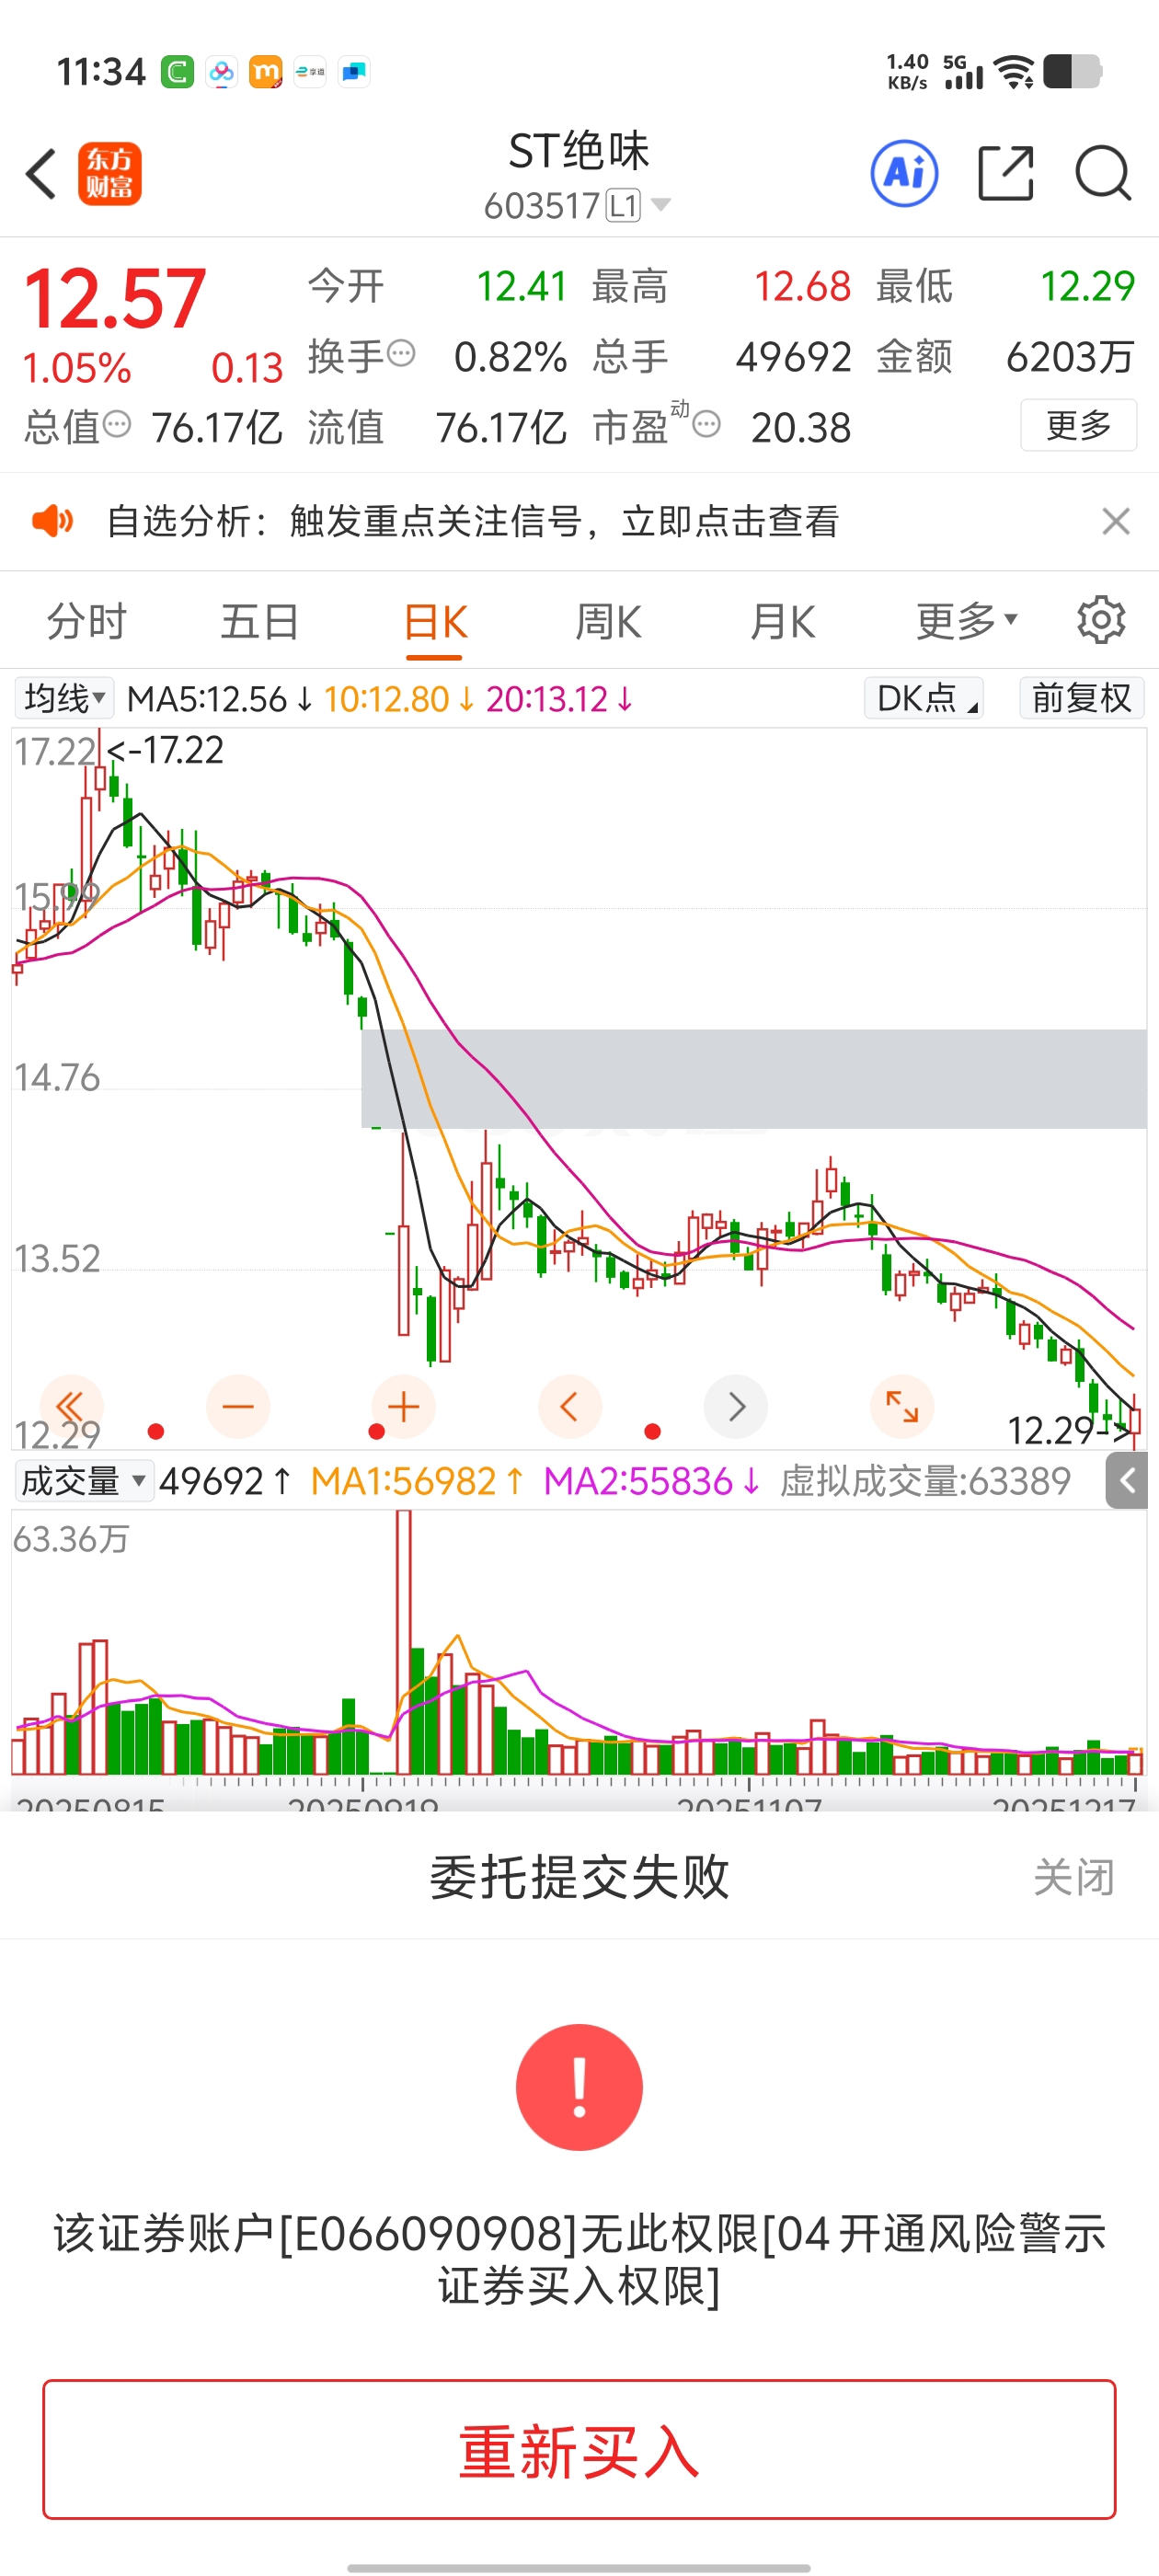Tap the 最低 12.29 value
1159x2576 pixels.
point(1088,286)
